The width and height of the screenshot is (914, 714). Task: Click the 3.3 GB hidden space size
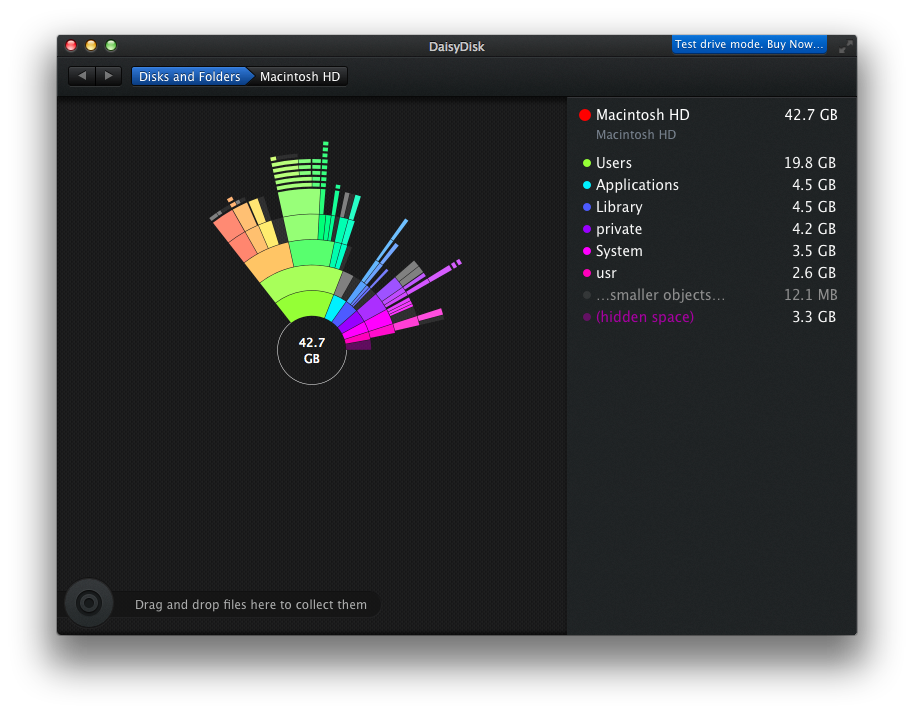(x=814, y=317)
